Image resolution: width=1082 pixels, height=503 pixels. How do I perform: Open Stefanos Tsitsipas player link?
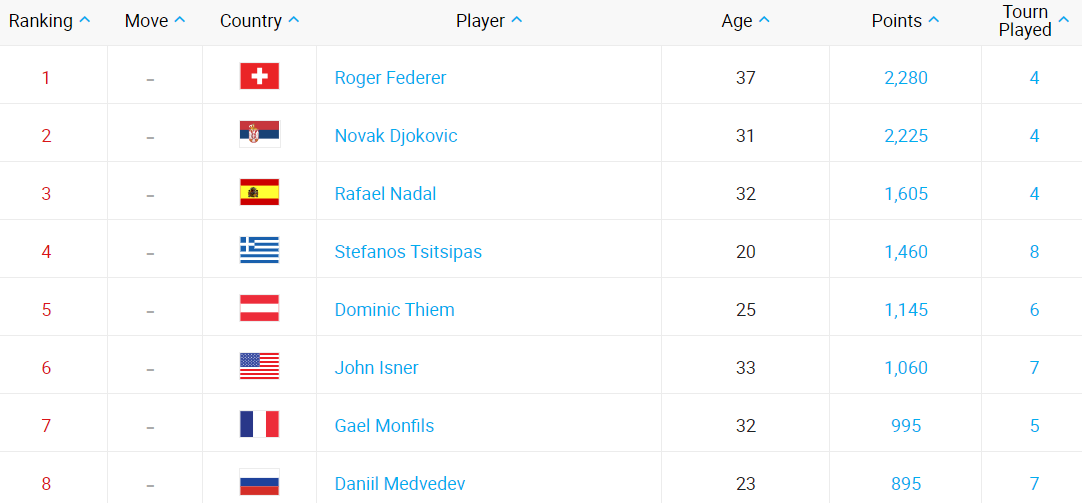click(408, 252)
